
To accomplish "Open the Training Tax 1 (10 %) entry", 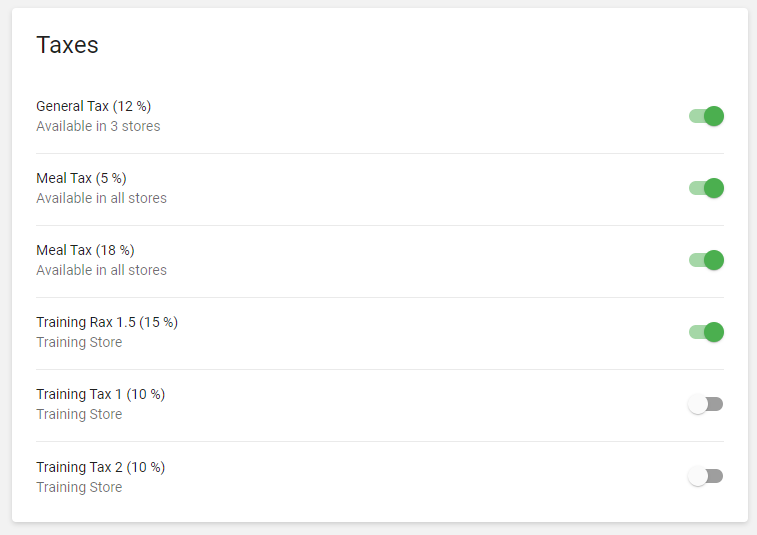I will 100,394.
